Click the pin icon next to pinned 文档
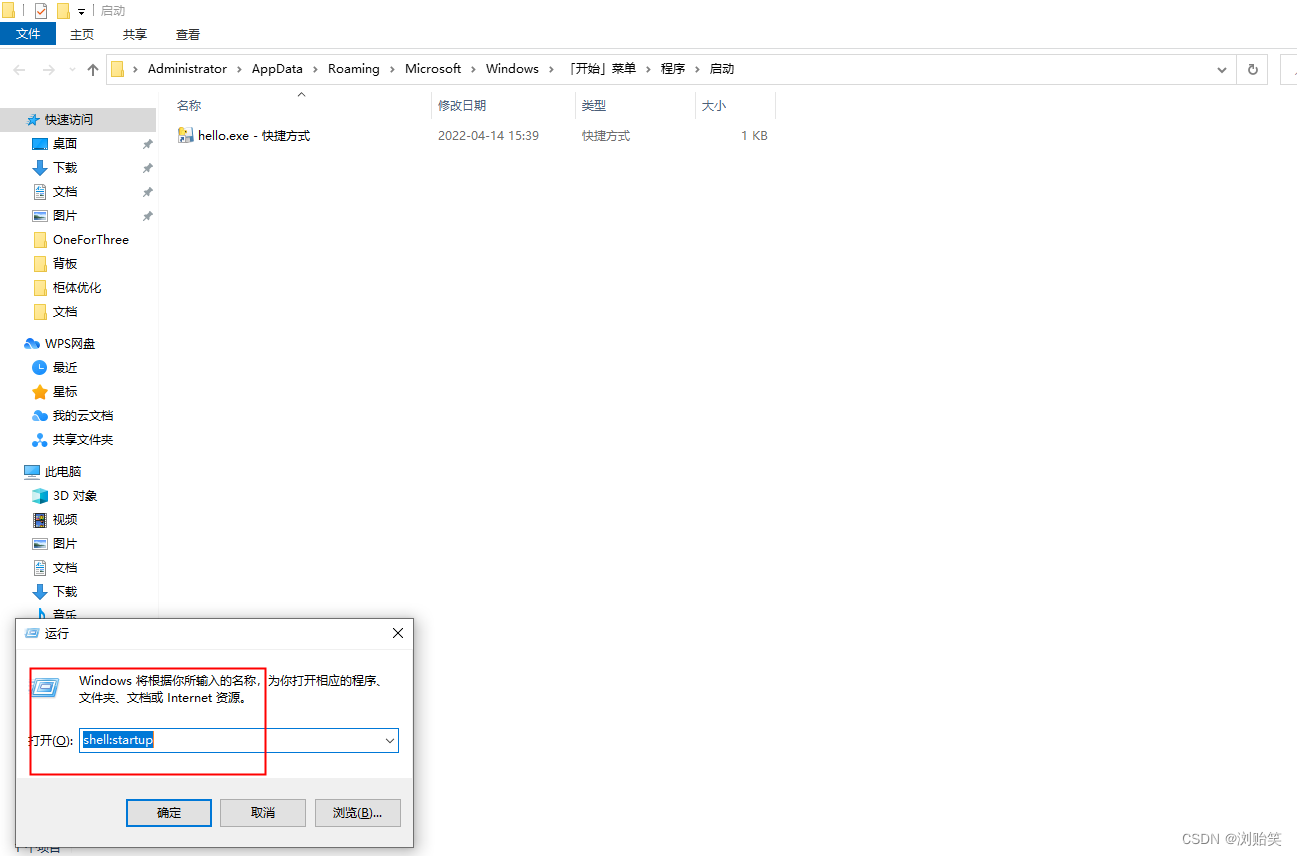Screen dimensions: 1297x856 tap(147, 192)
